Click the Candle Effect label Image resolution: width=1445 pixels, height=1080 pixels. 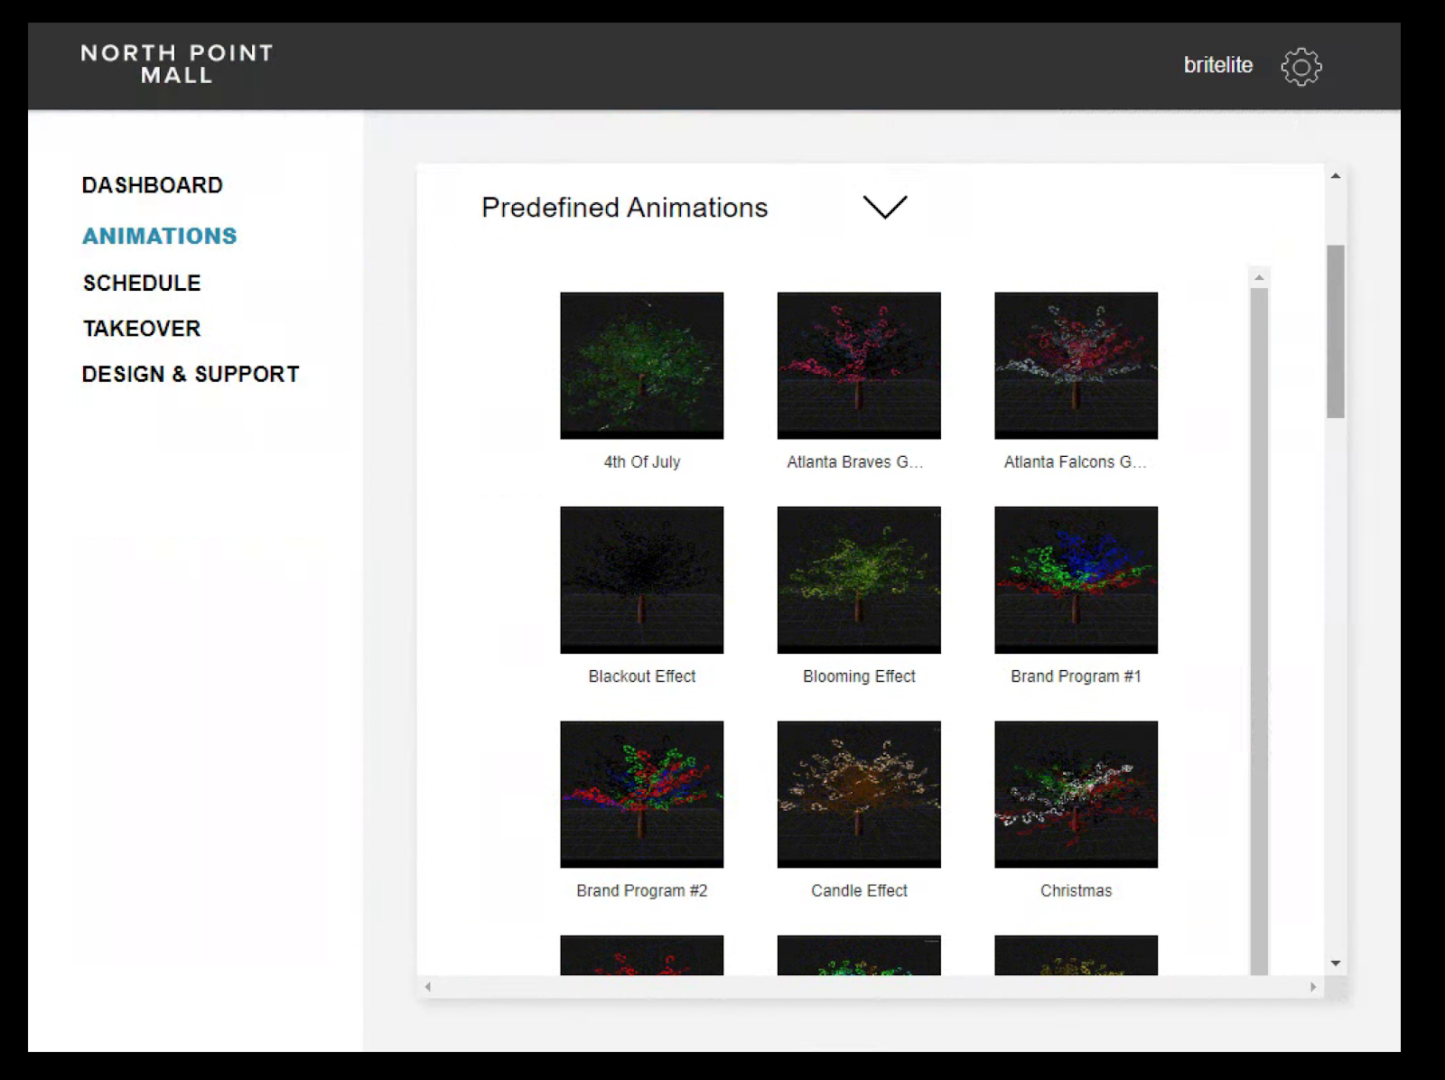859,890
